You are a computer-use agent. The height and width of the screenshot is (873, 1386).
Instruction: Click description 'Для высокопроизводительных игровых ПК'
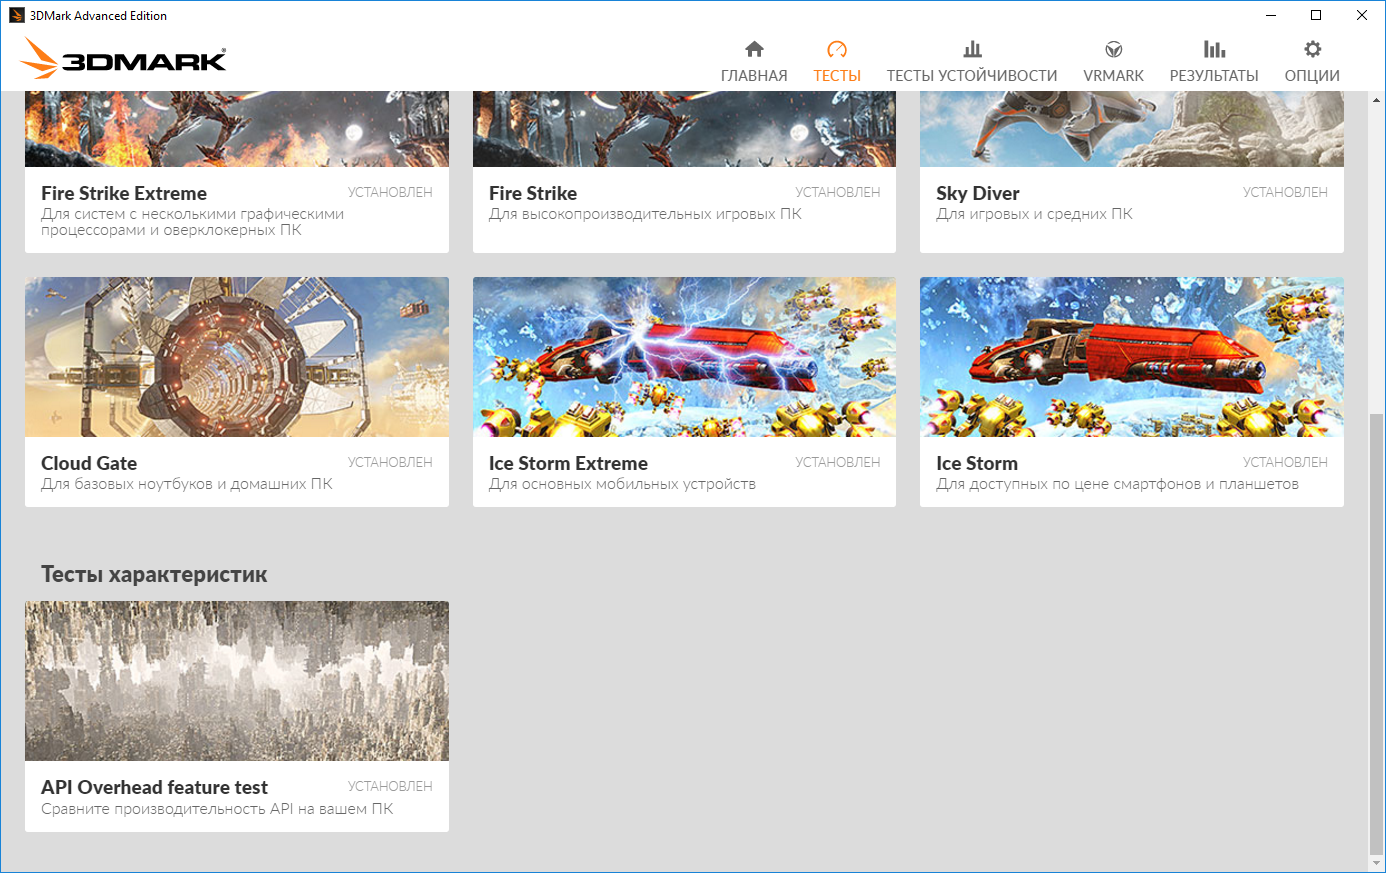pyautogui.click(x=645, y=214)
